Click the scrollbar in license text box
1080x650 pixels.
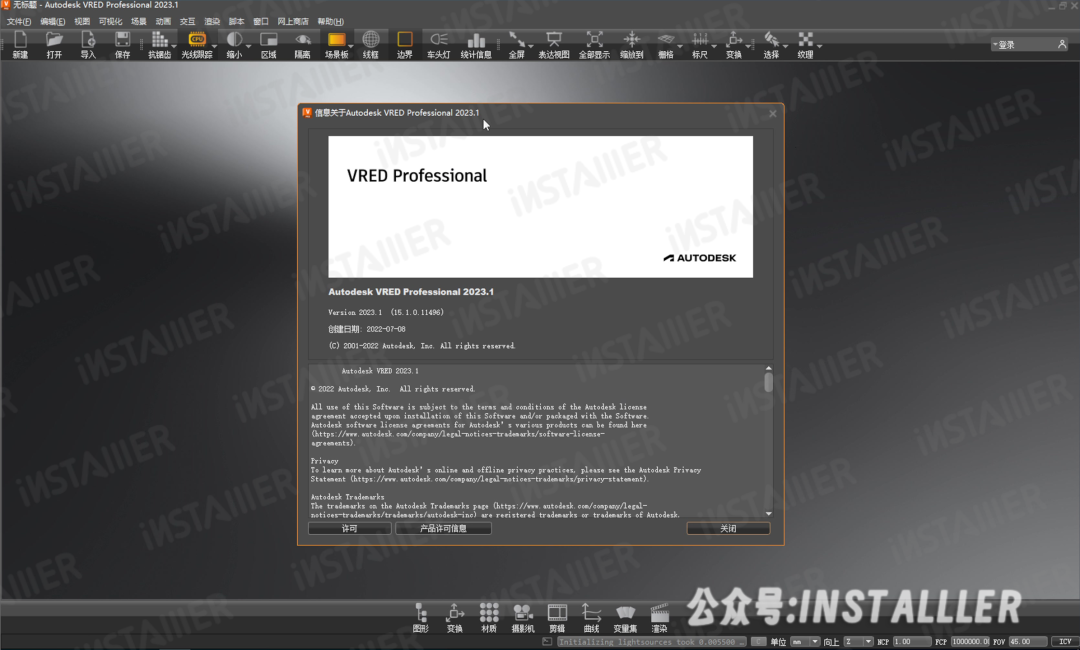[769, 382]
